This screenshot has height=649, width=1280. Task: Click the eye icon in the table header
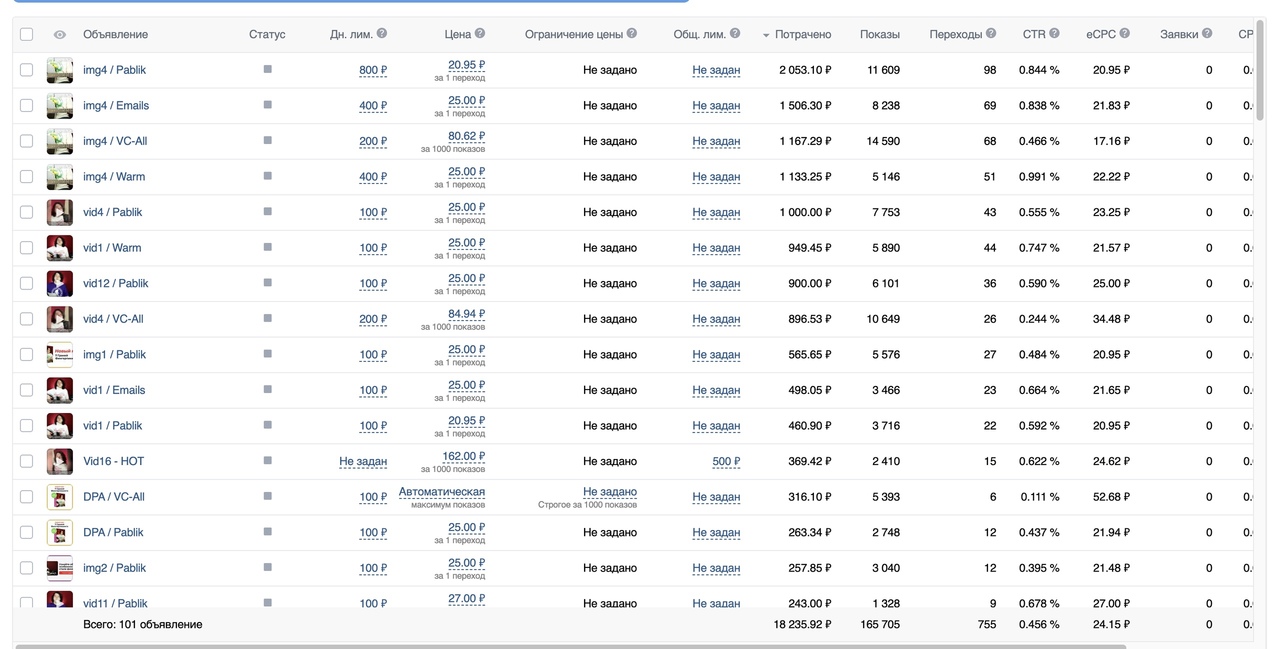point(60,34)
